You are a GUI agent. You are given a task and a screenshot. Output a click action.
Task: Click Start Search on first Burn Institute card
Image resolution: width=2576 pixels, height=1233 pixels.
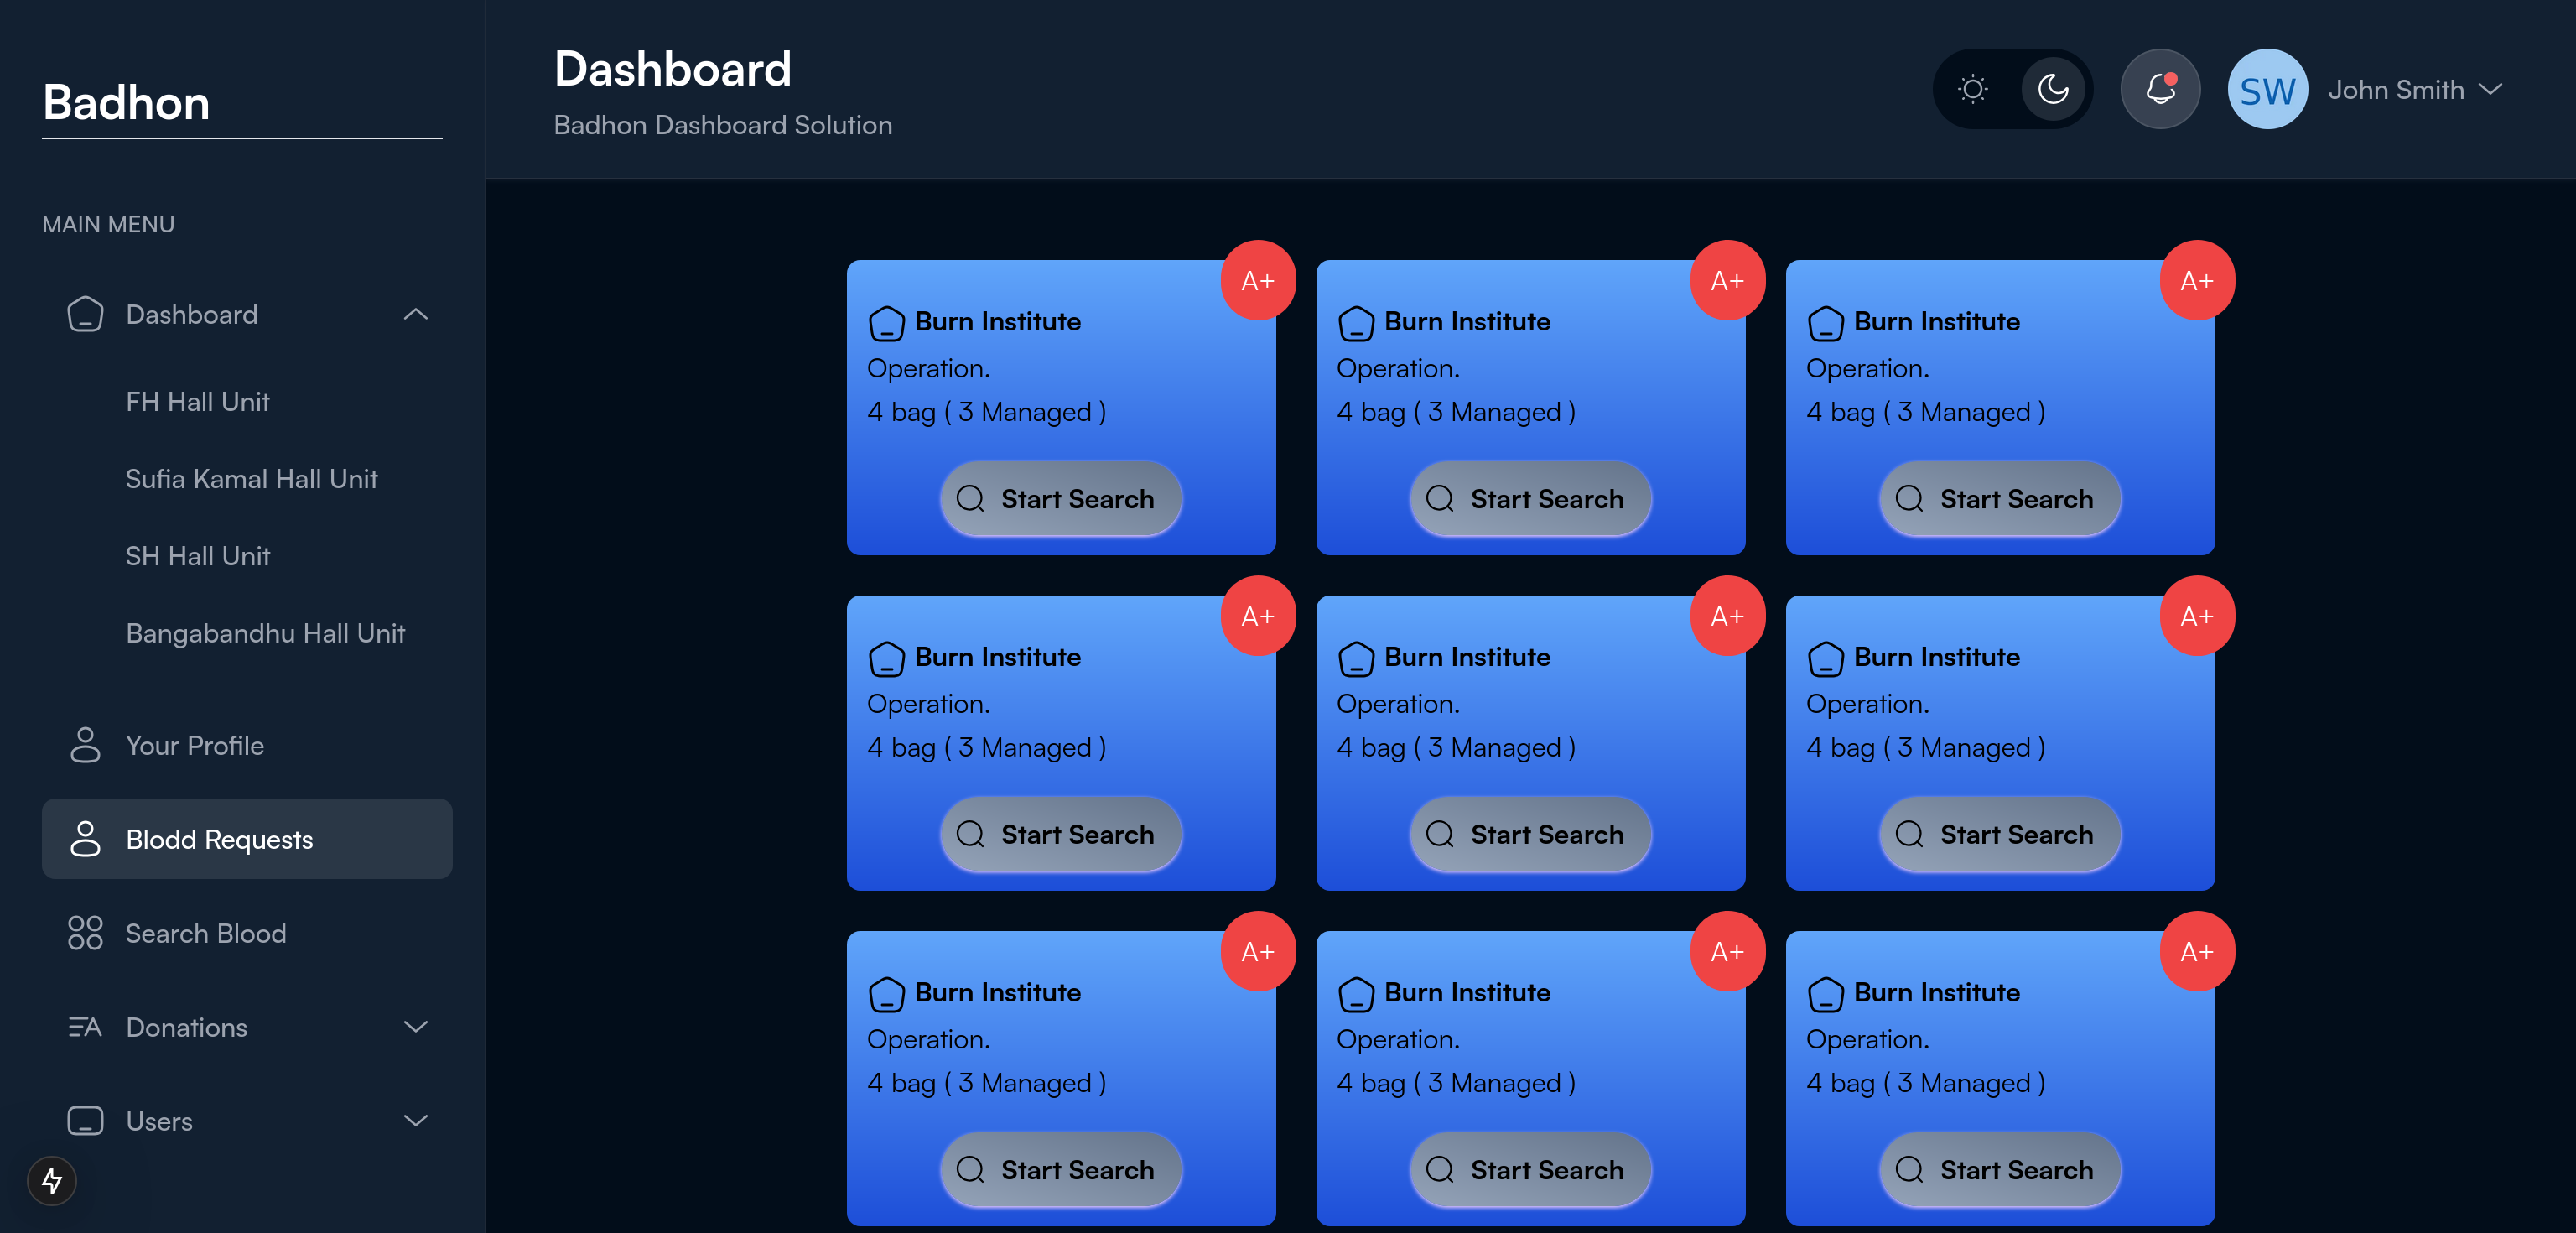point(1060,498)
